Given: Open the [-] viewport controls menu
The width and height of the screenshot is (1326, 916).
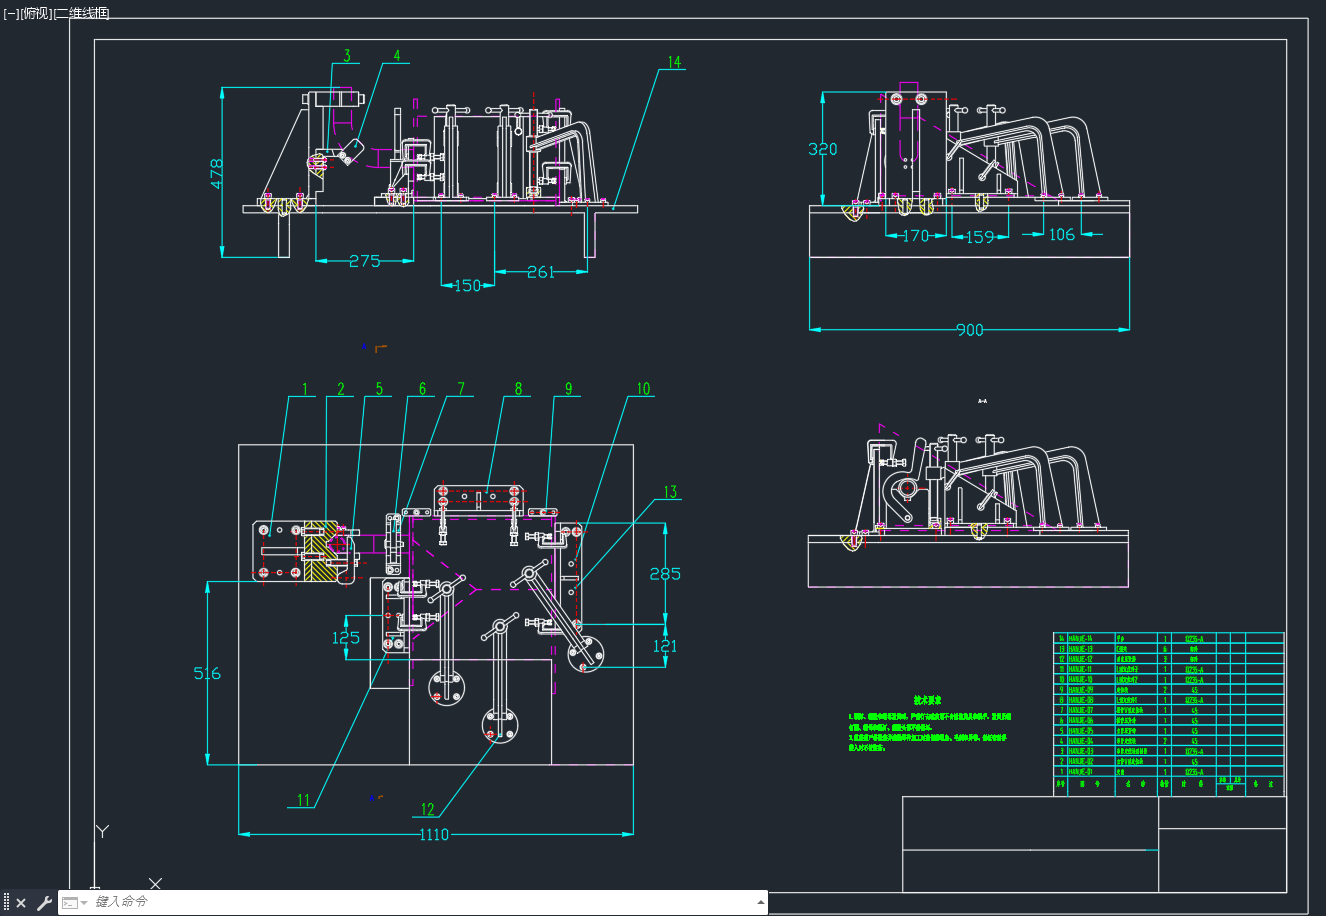Looking at the screenshot, I should [12, 13].
